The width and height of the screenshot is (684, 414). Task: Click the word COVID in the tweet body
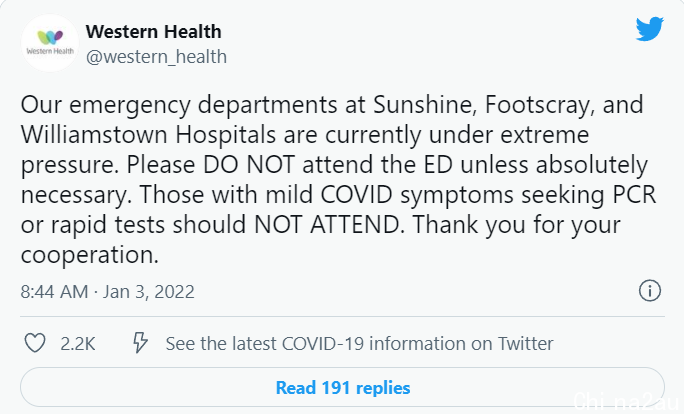(357, 195)
